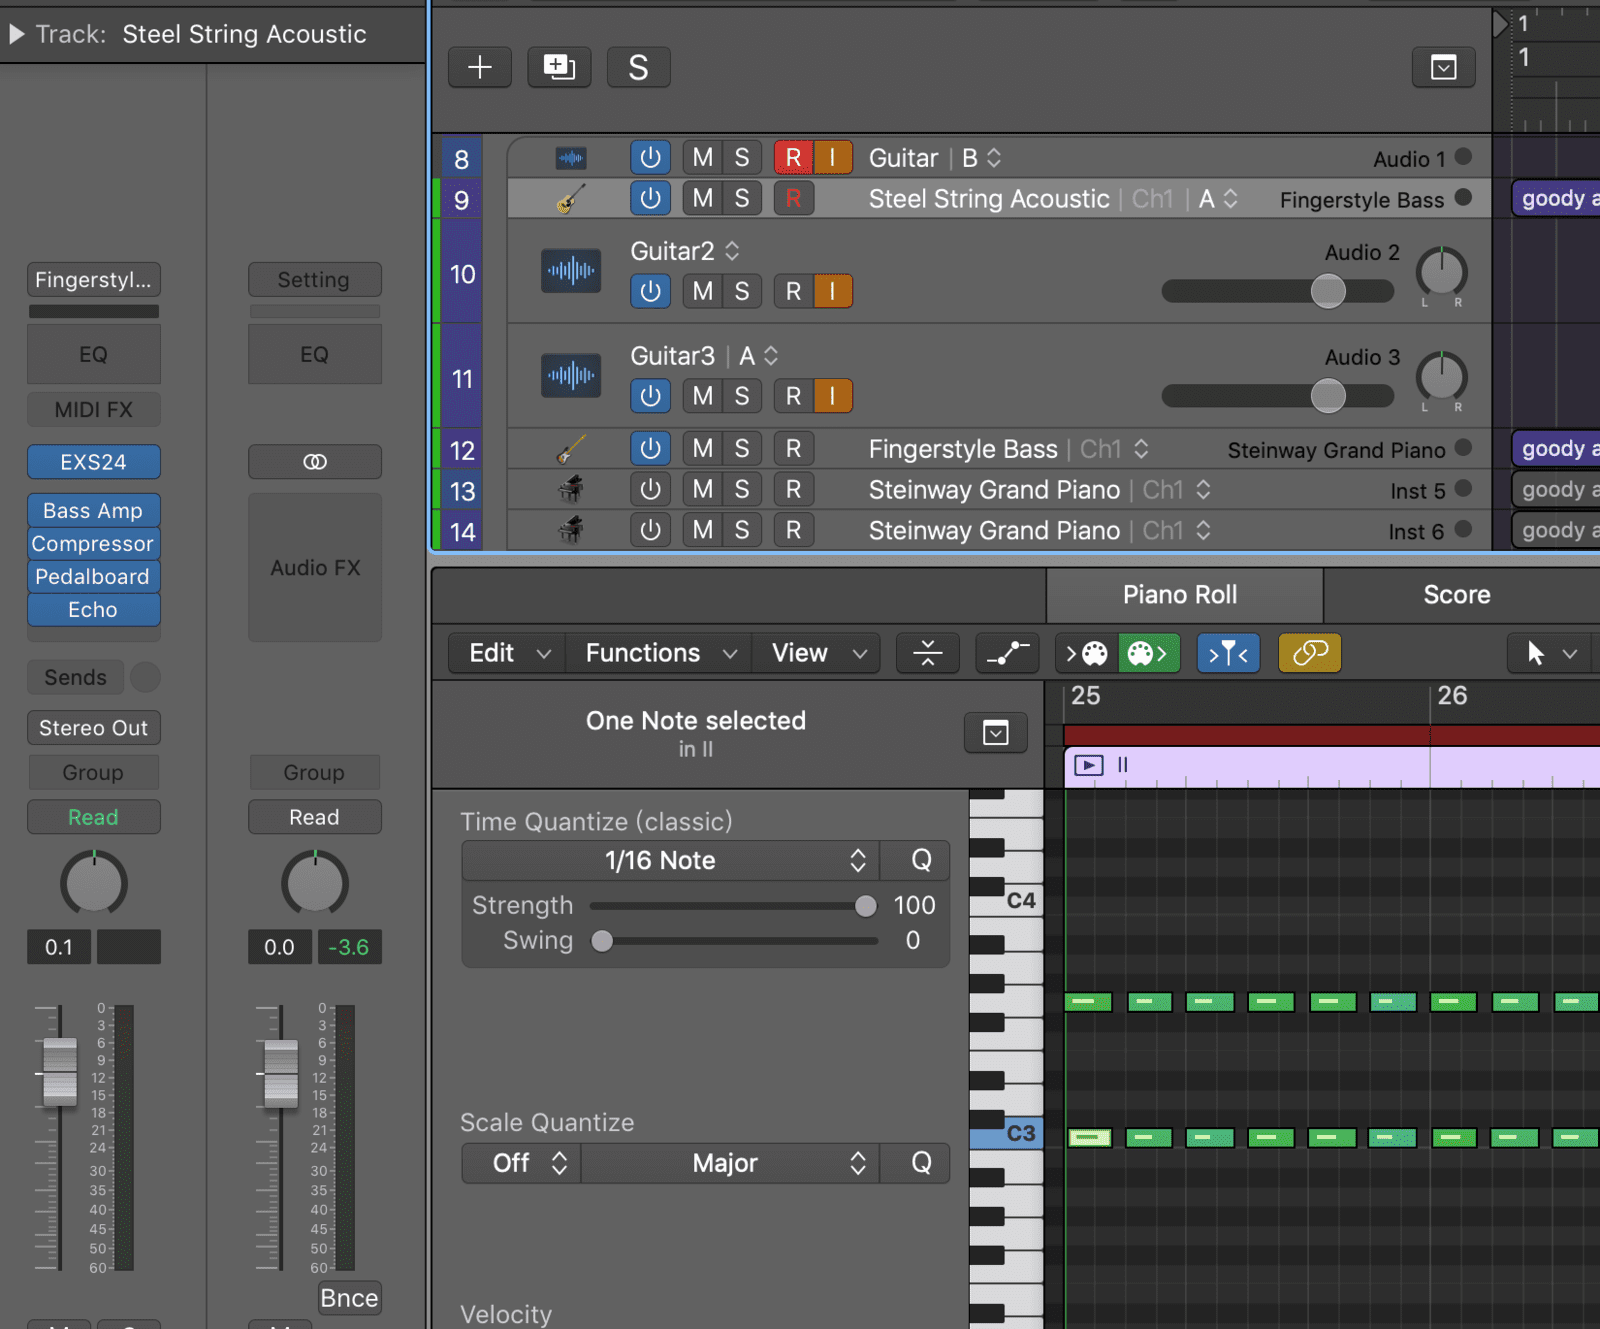The height and width of the screenshot is (1329, 1600).
Task: Toggle the green MIDI Out palette button
Action: [1149, 653]
